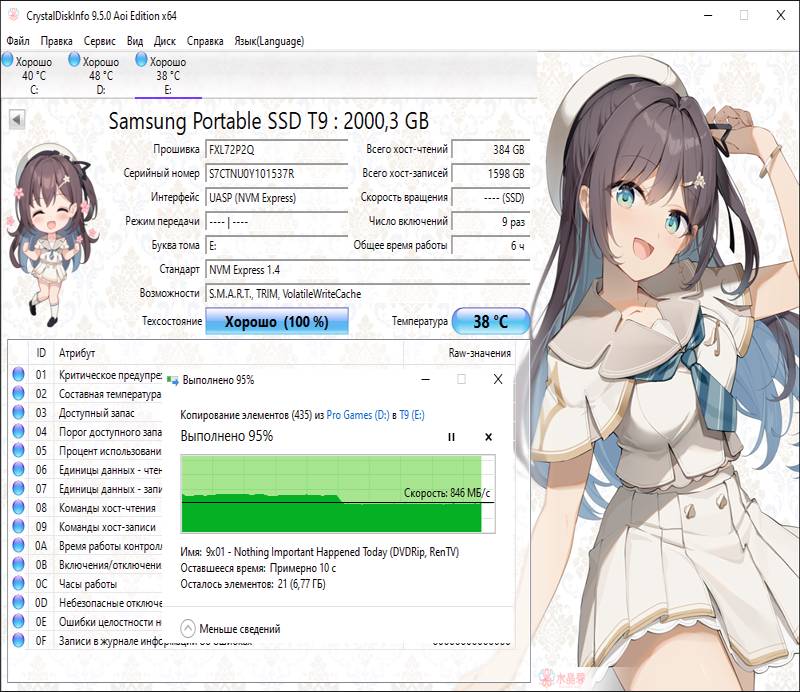This screenshot has height=692, width=800.
Task: Open the Сервис menu
Action: 100,41
